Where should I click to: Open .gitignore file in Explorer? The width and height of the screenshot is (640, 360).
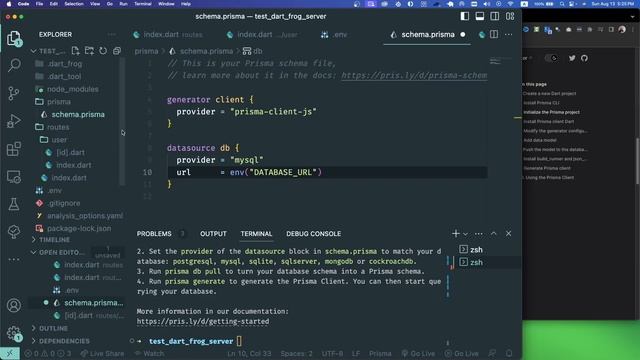(64, 203)
